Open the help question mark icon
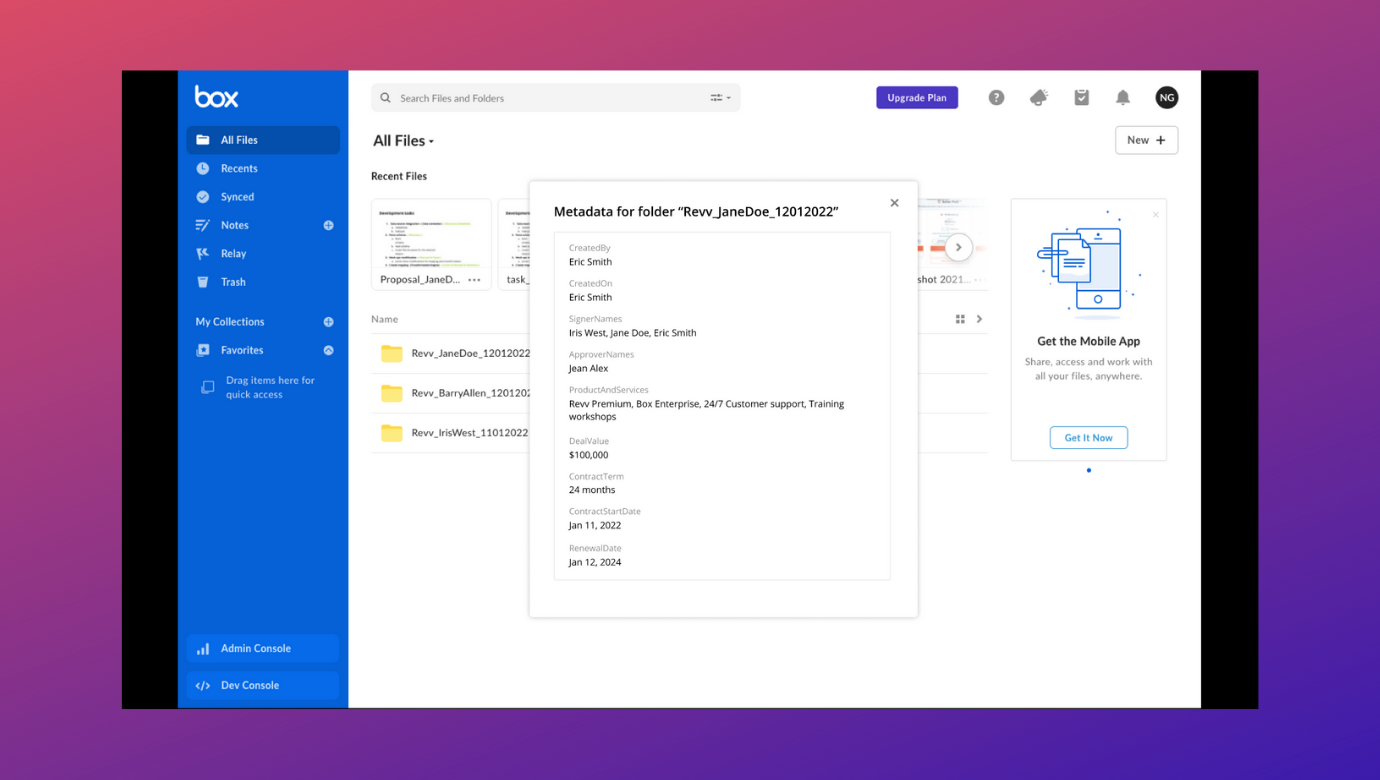 pos(996,97)
